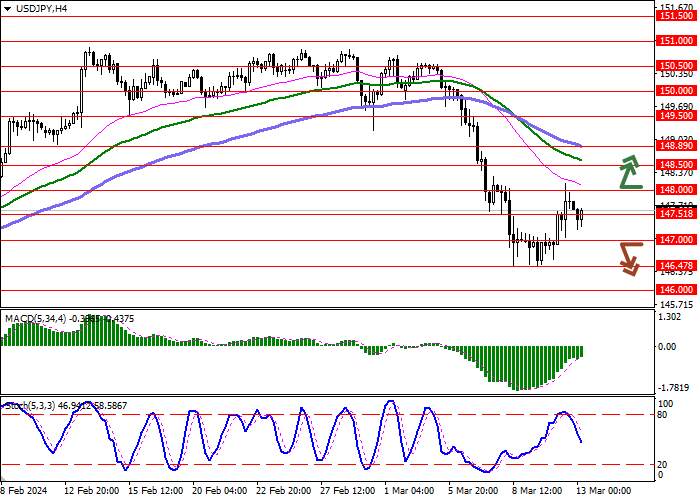Click the USDJPY,H4 chart title text
The height and width of the screenshot is (500, 700).
pos(42,8)
